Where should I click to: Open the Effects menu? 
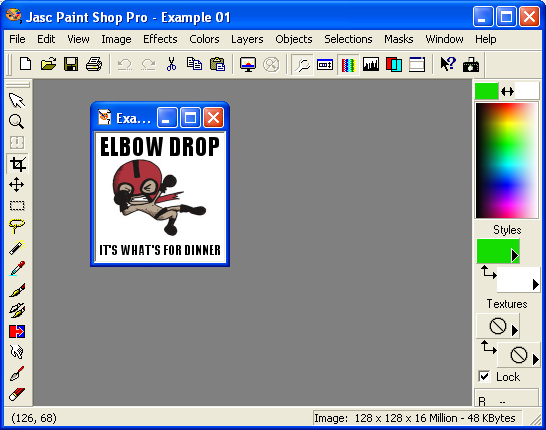coord(160,39)
